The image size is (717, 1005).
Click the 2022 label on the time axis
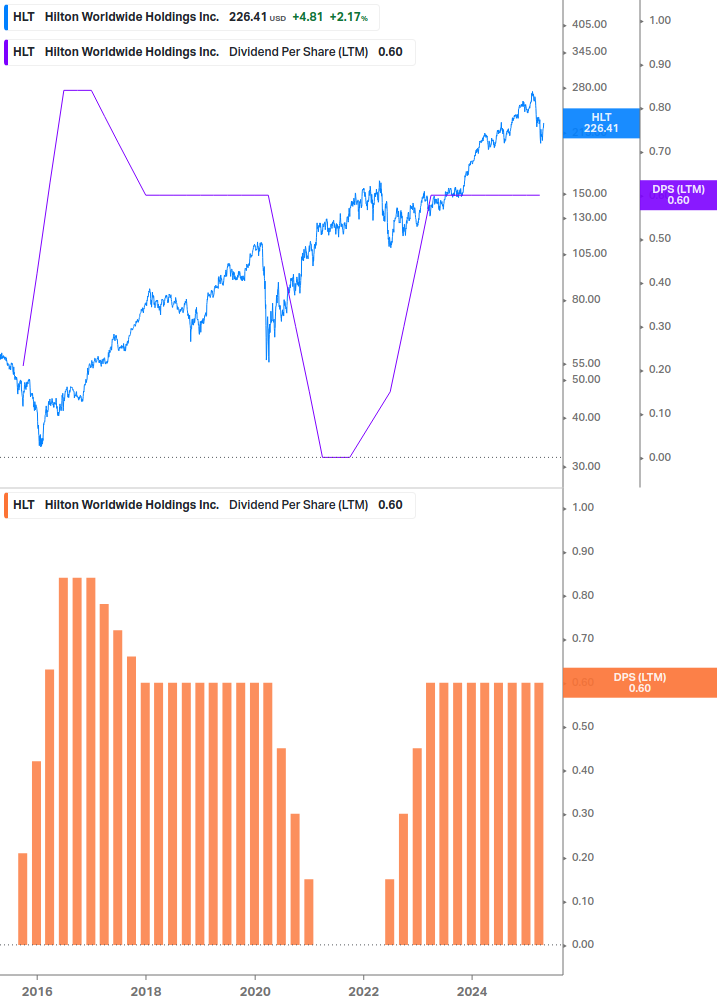point(363,992)
